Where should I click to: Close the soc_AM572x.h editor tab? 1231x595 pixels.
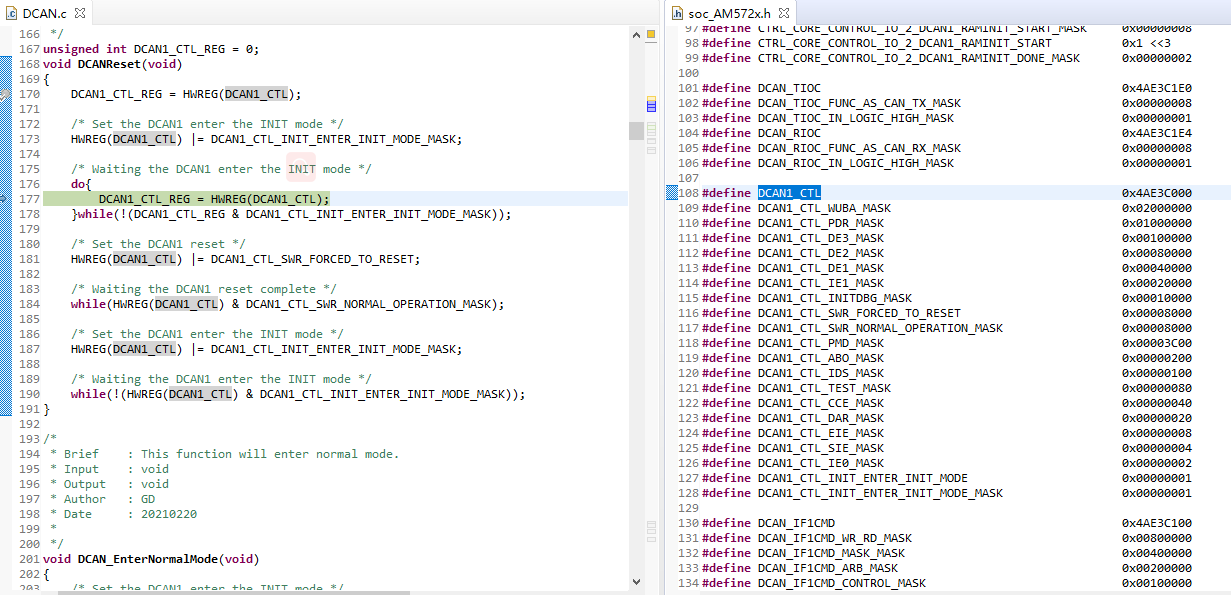(x=783, y=13)
